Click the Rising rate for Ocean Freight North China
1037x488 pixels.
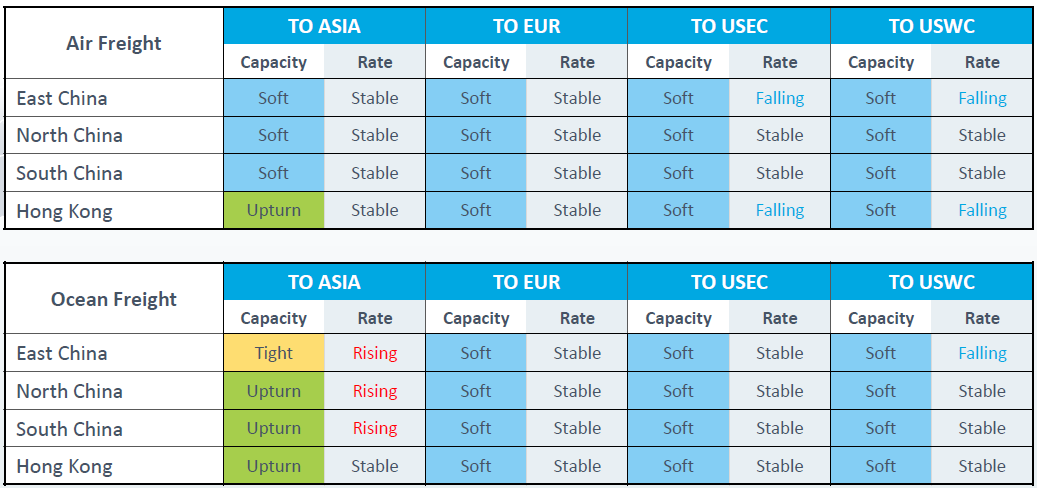(375, 391)
